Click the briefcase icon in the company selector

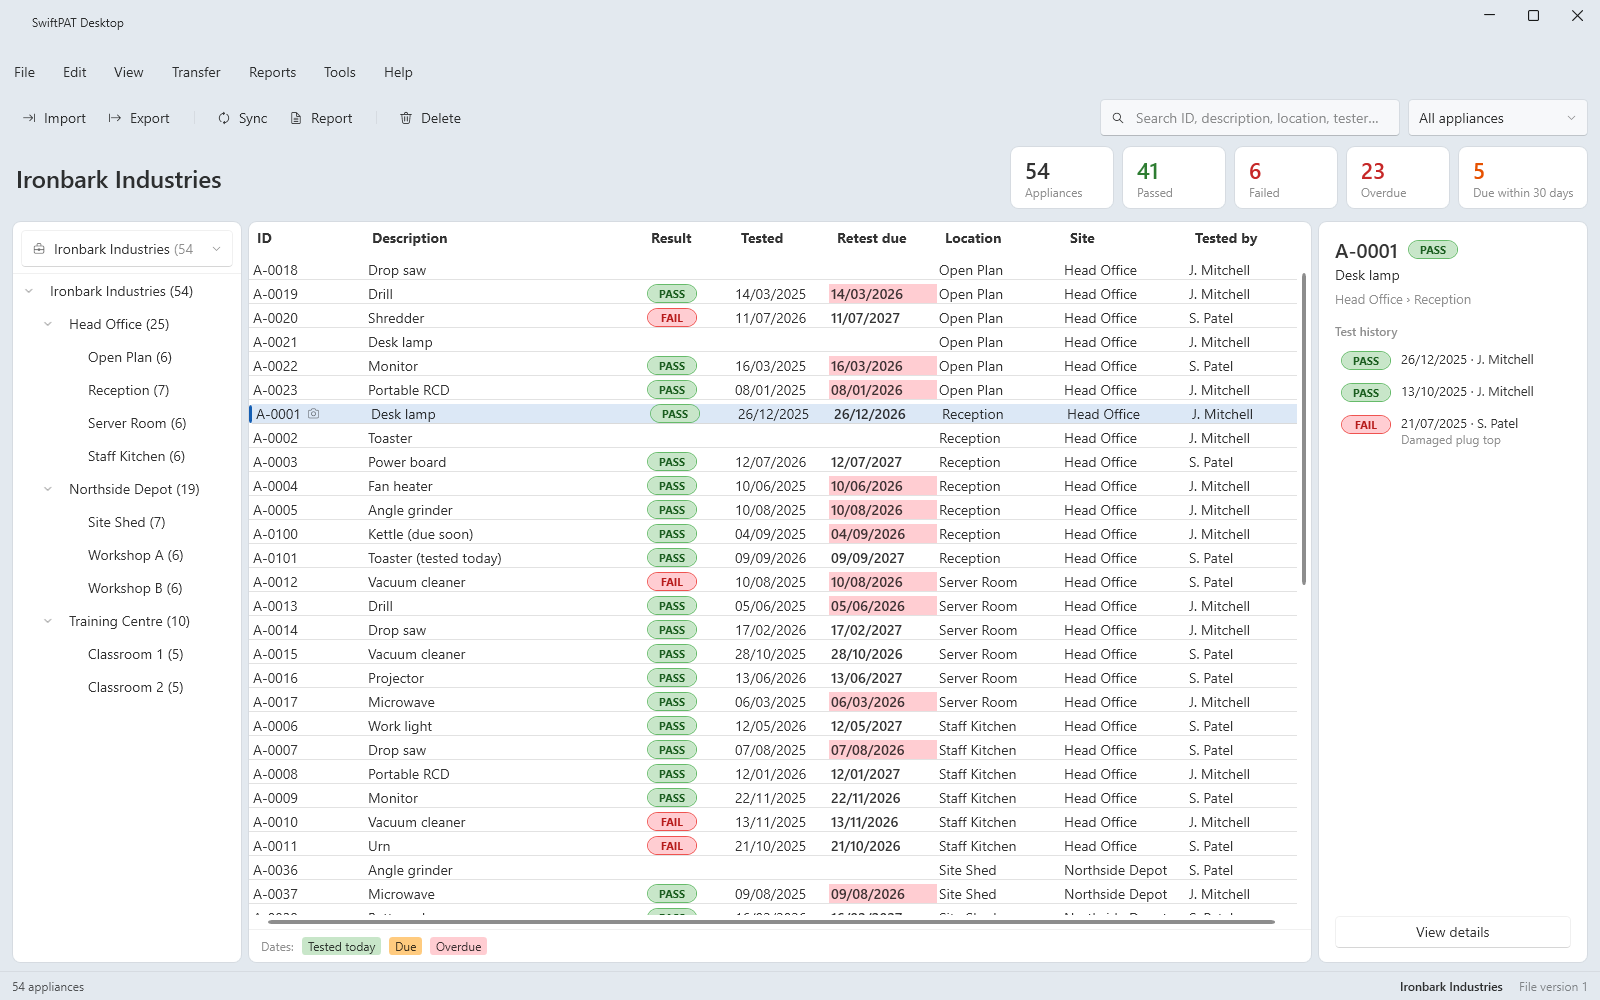[39, 249]
